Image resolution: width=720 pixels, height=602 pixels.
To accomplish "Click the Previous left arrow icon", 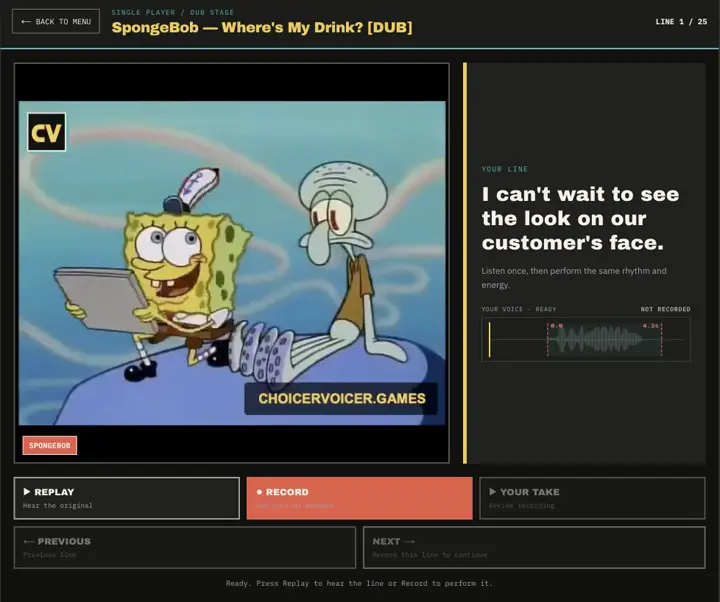I will click(x=28, y=541).
